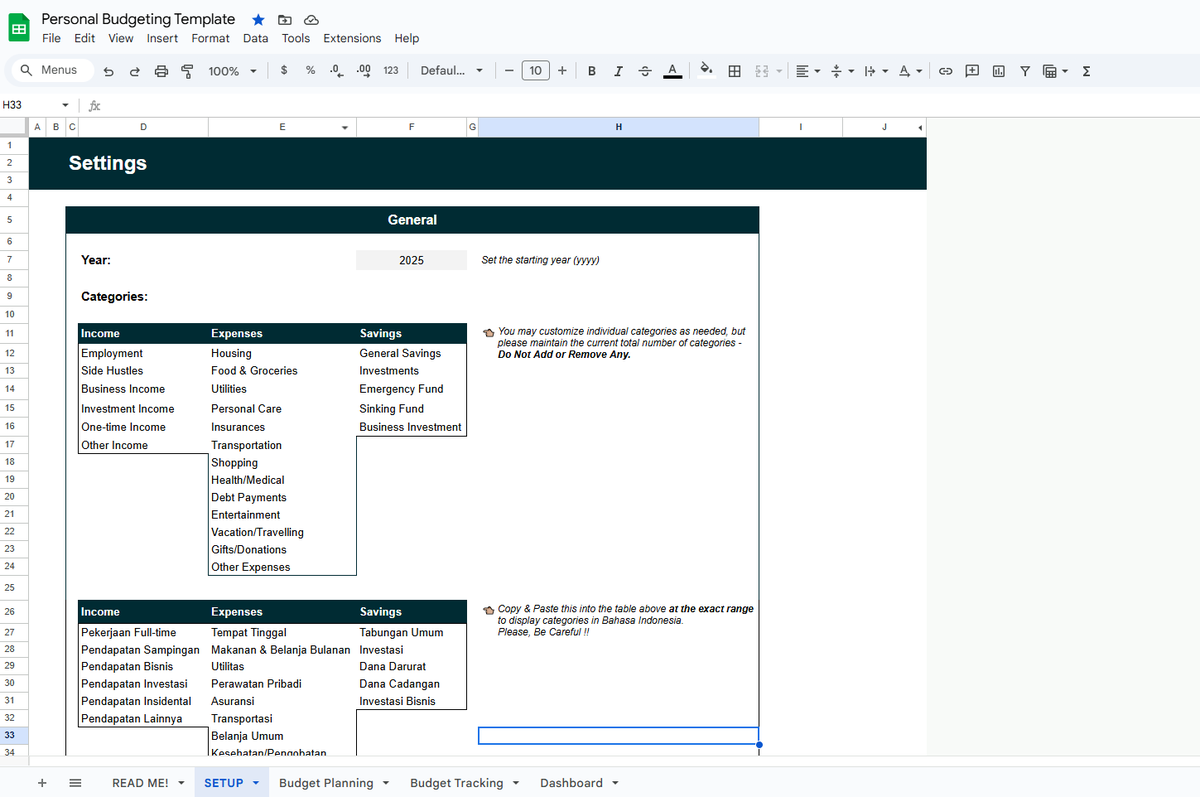This screenshot has height=797, width=1200.
Task: Toggle bold formatting
Action: (592, 71)
